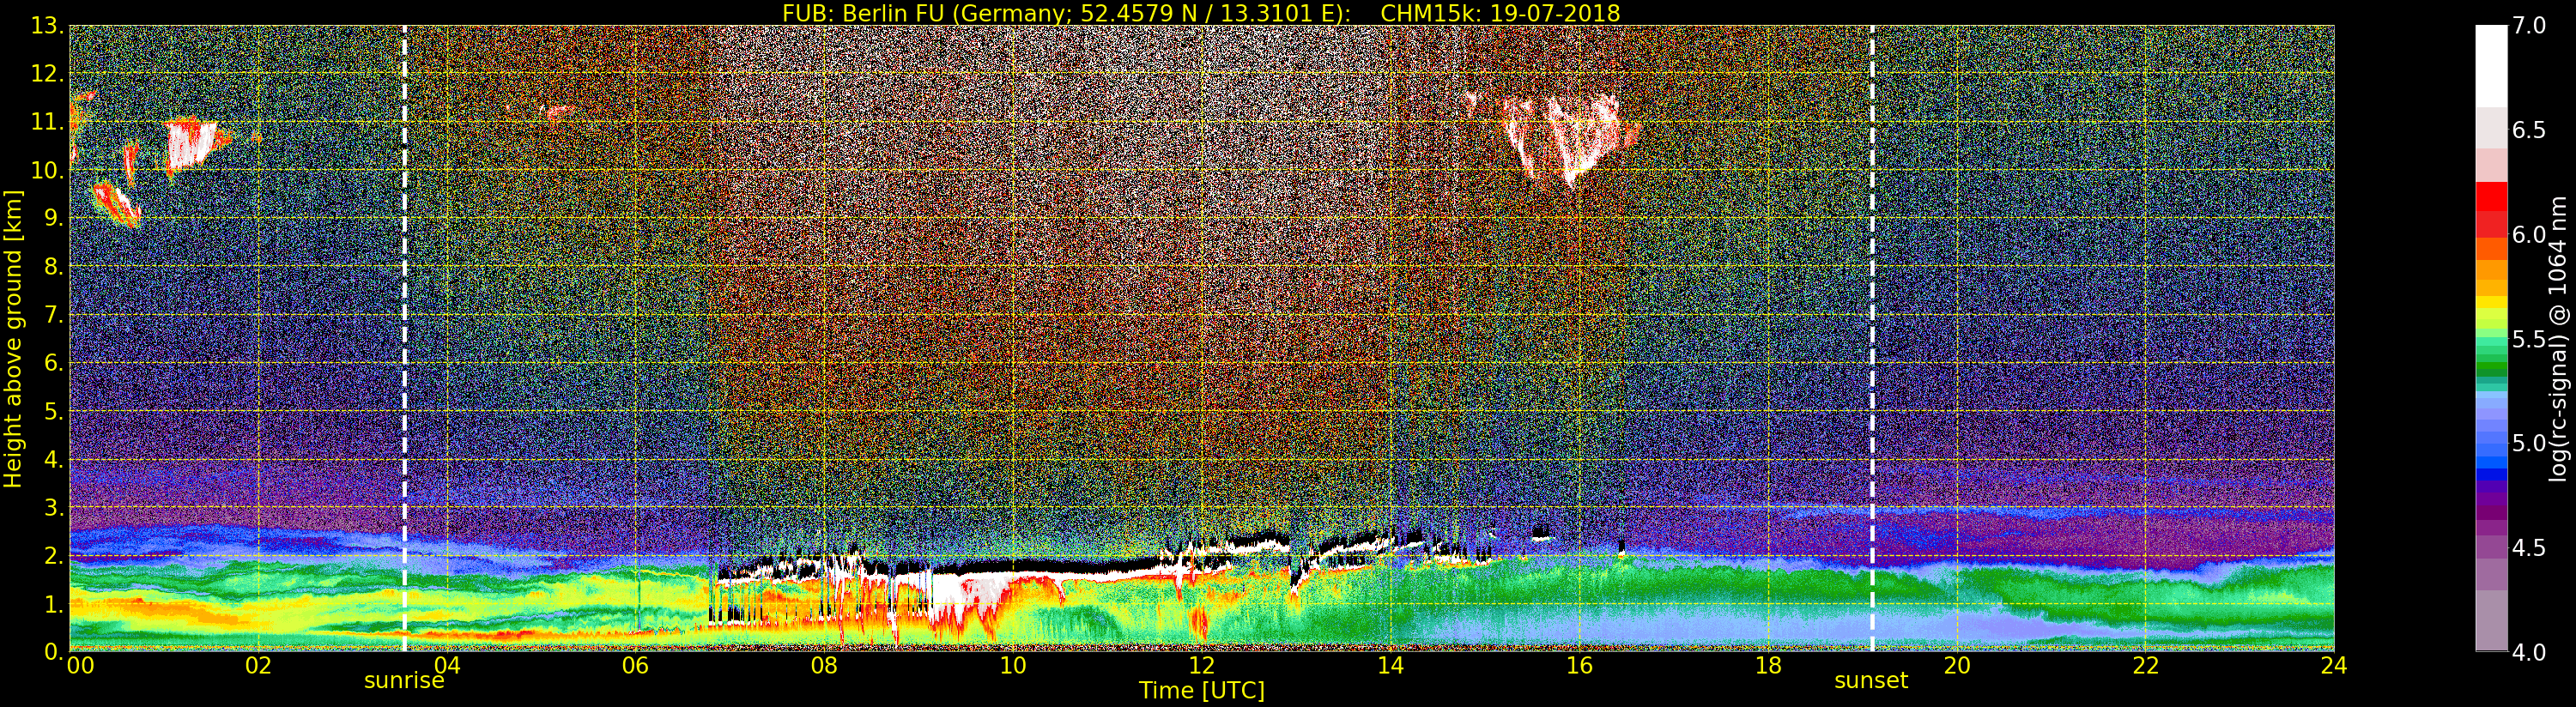
Task: Click the 'CHM15k: 19-07-2018' title text
Action: pyautogui.click(x=1500, y=13)
